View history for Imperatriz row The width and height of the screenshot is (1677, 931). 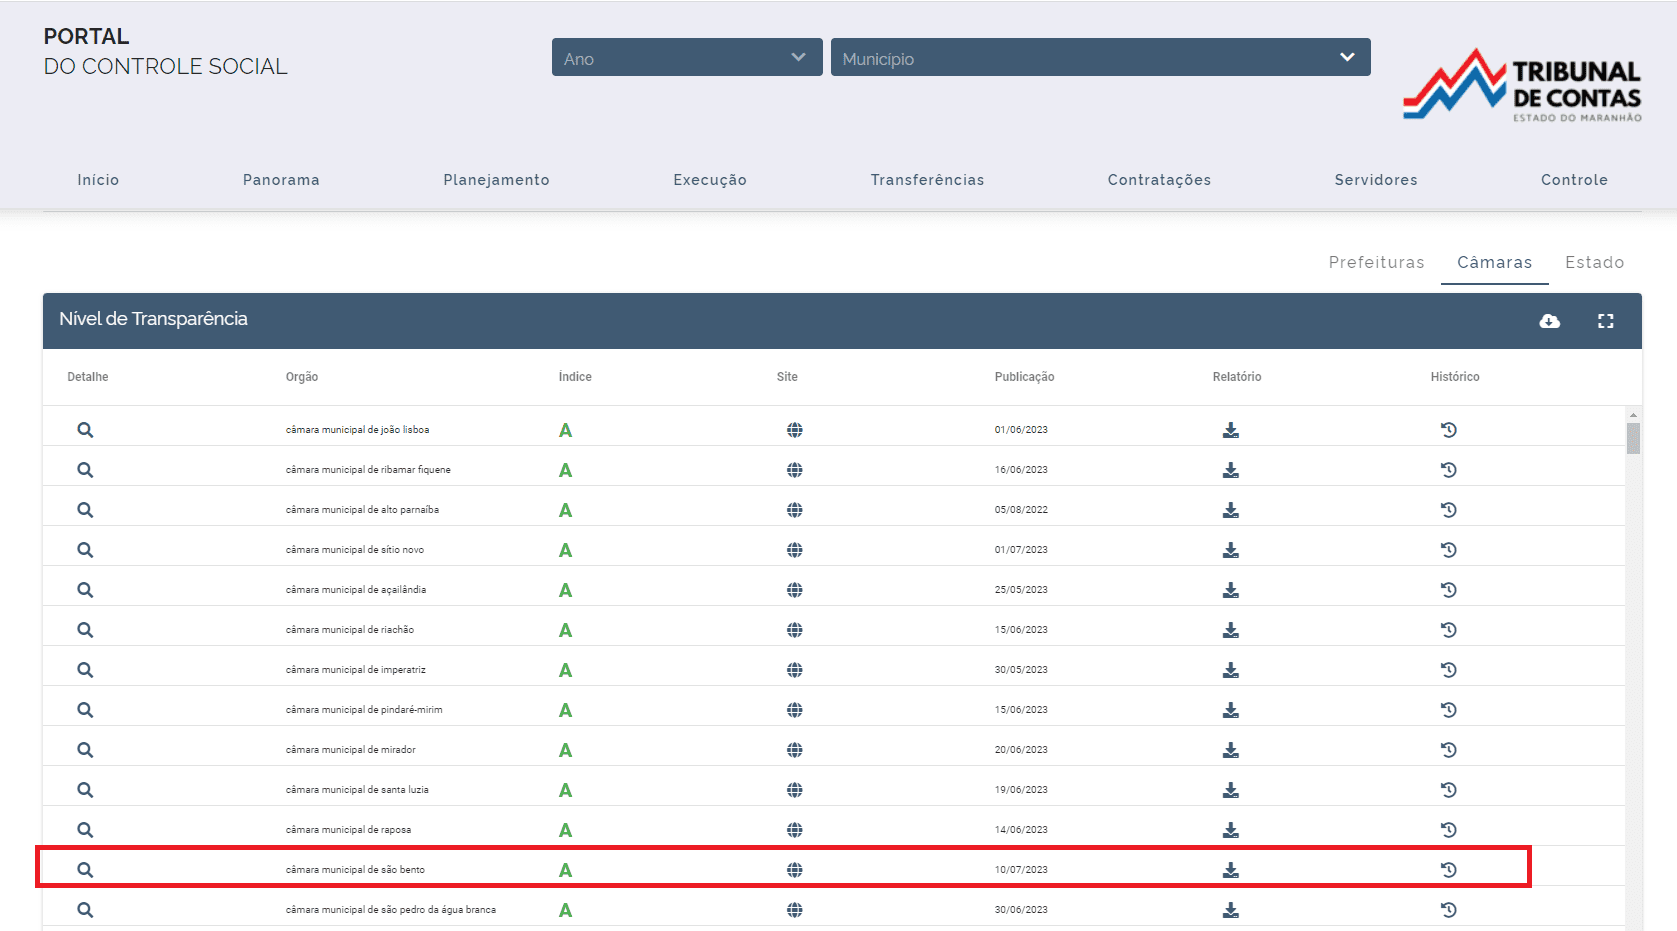pos(1449,670)
